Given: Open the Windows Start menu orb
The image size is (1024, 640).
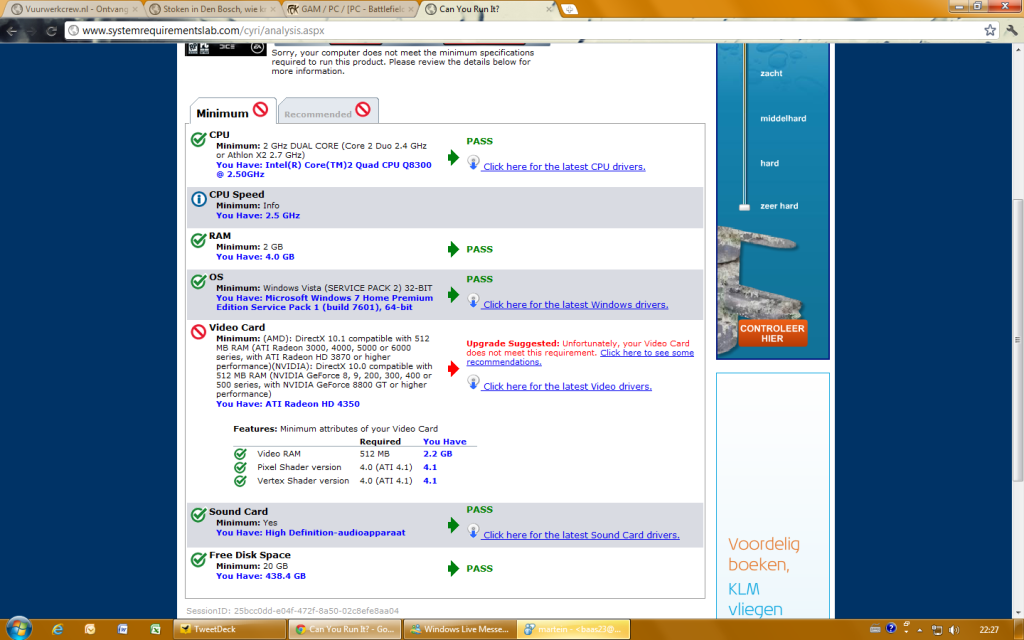Looking at the screenshot, I should pyautogui.click(x=18, y=628).
